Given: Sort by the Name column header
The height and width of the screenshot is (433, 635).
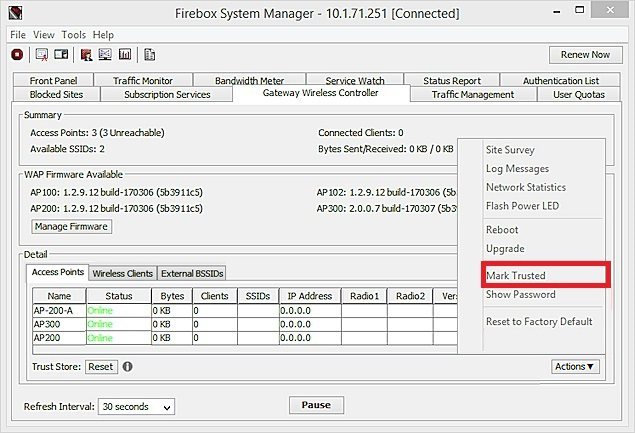Looking at the screenshot, I should pyautogui.click(x=59, y=296).
